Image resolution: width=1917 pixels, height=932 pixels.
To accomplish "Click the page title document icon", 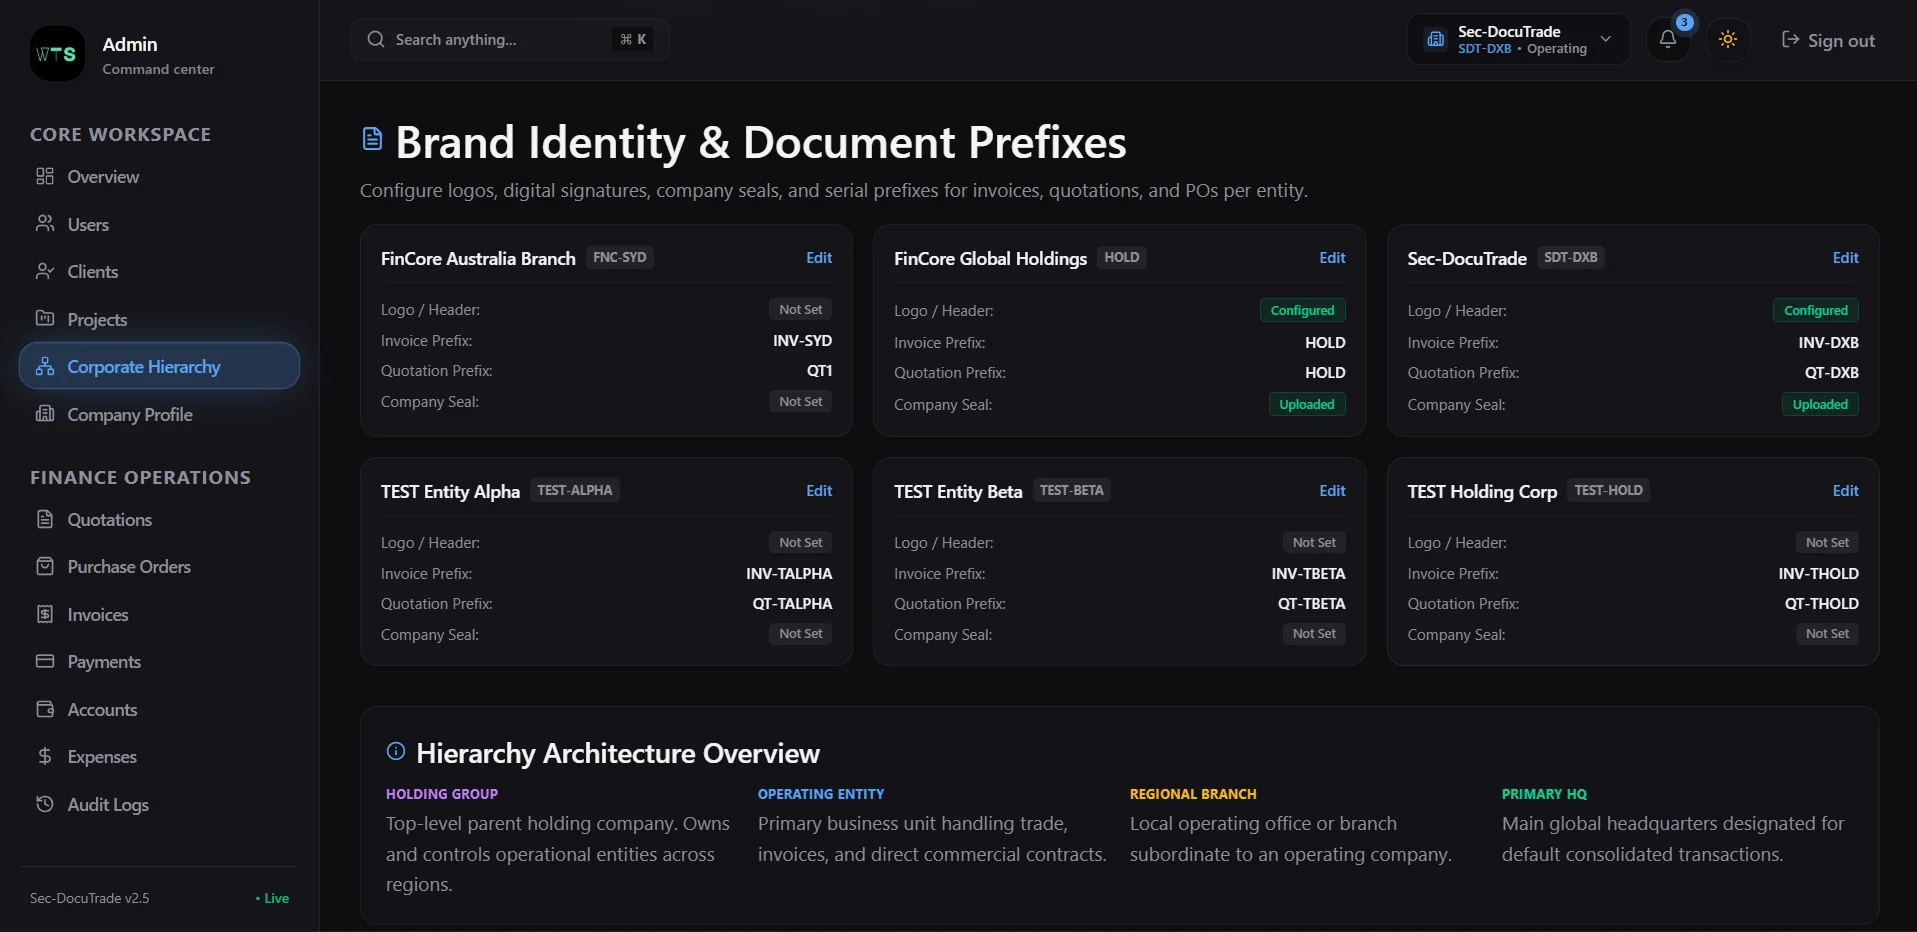I will tap(372, 139).
